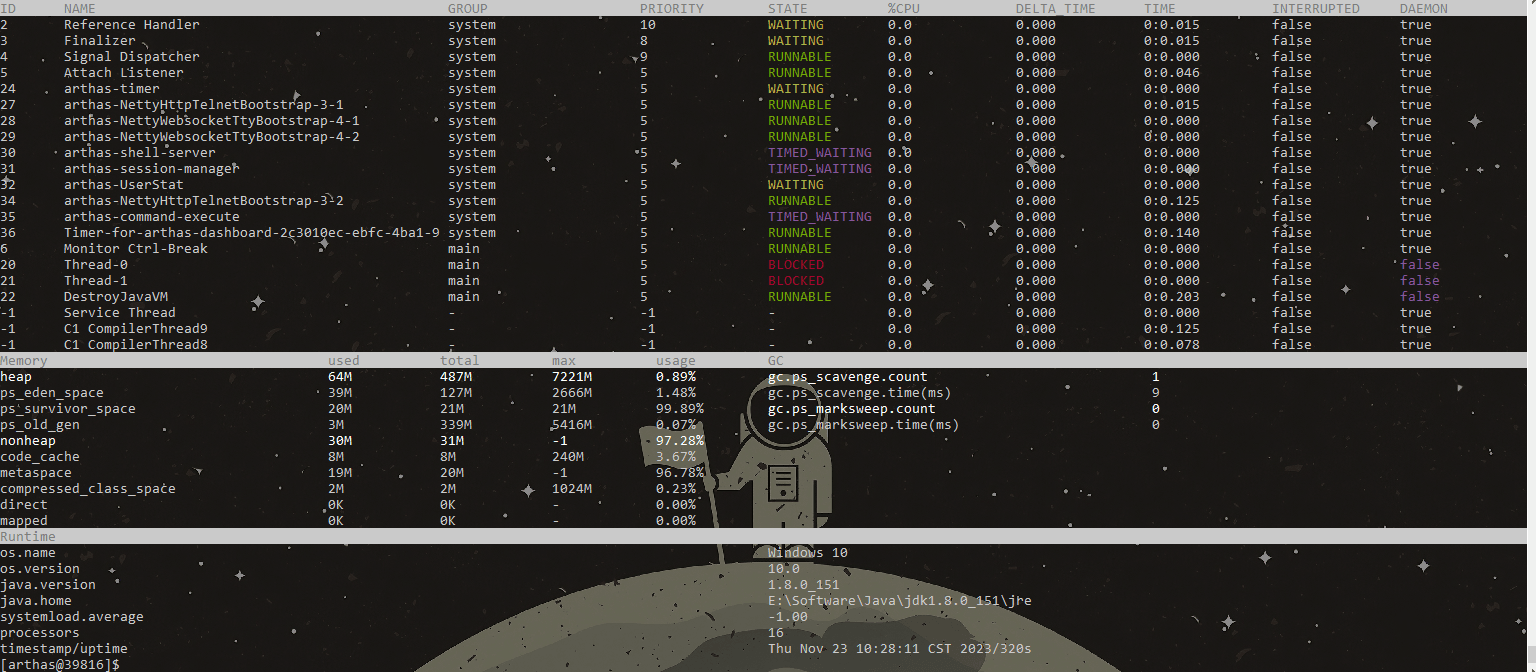
Task: Click the %CPU column header
Action: pos(904,9)
